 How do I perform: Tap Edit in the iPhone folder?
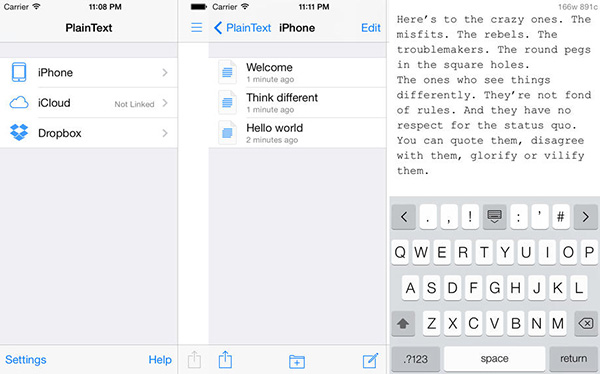pyautogui.click(x=371, y=28)
